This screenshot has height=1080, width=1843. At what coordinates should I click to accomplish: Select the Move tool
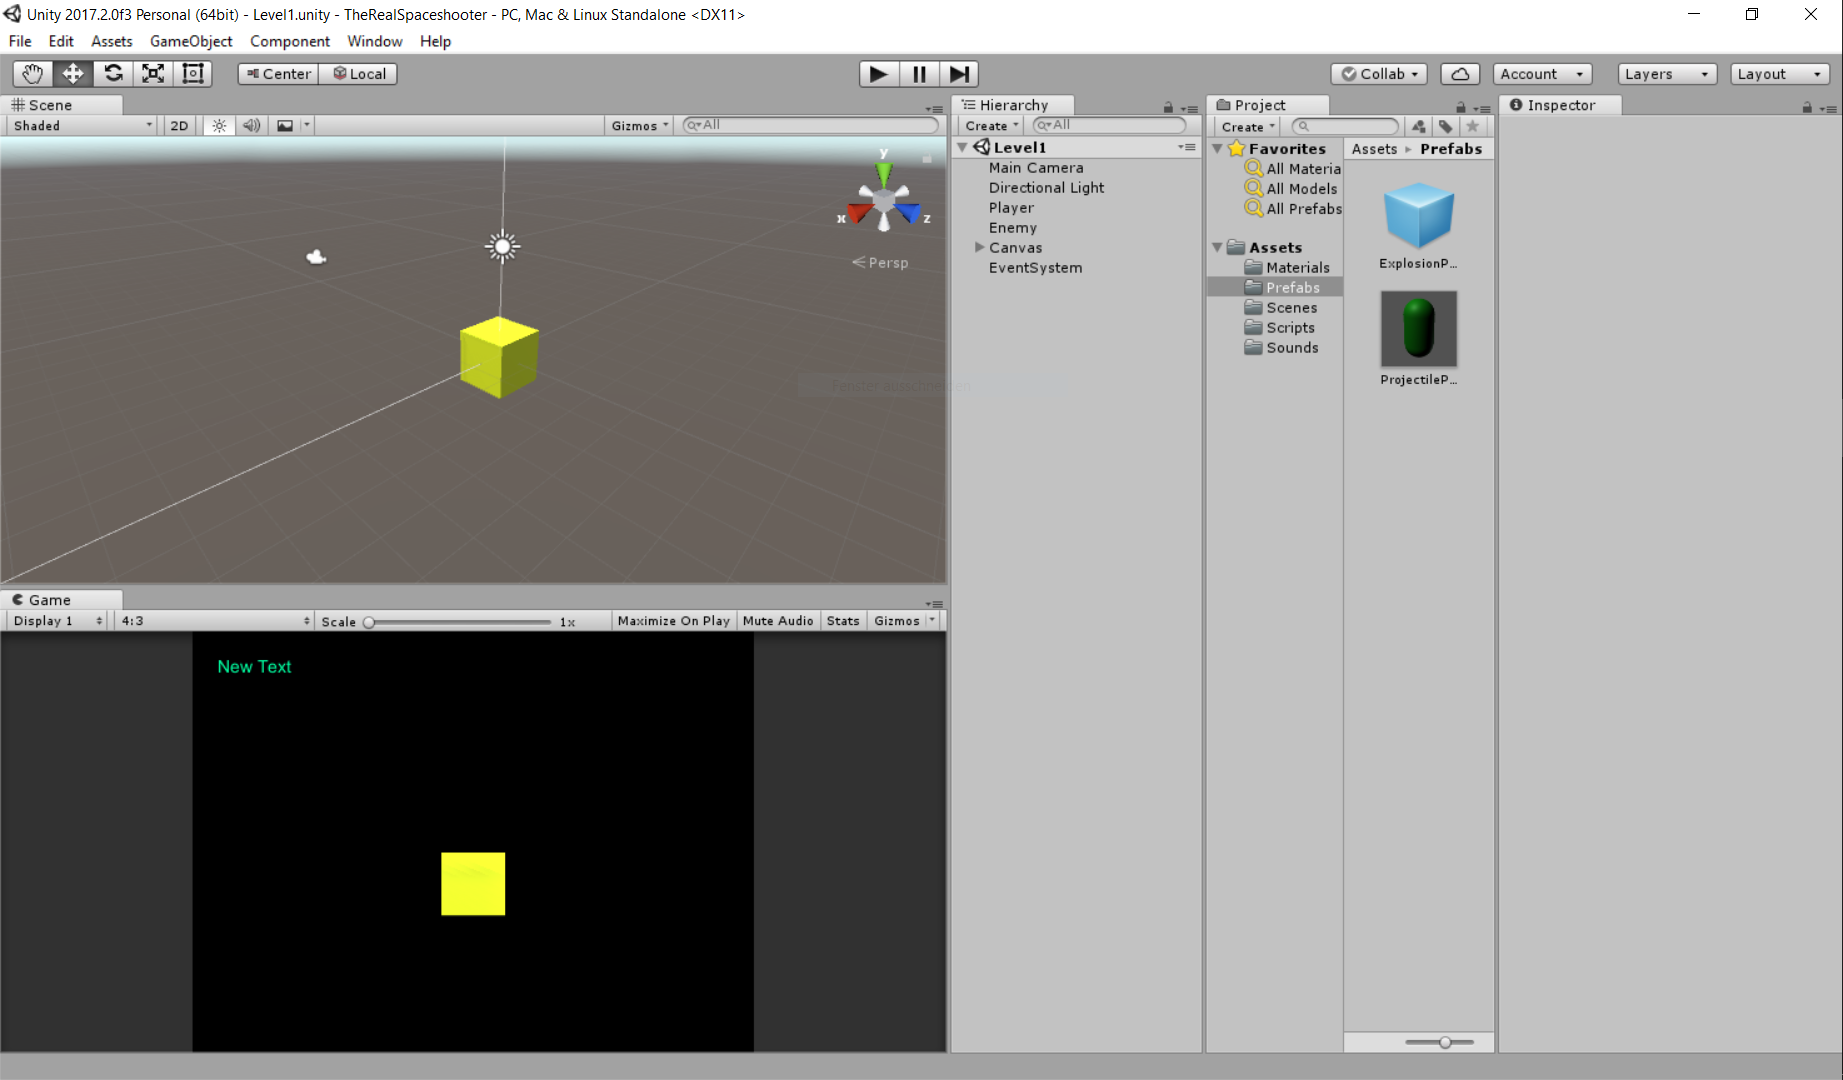73,74
